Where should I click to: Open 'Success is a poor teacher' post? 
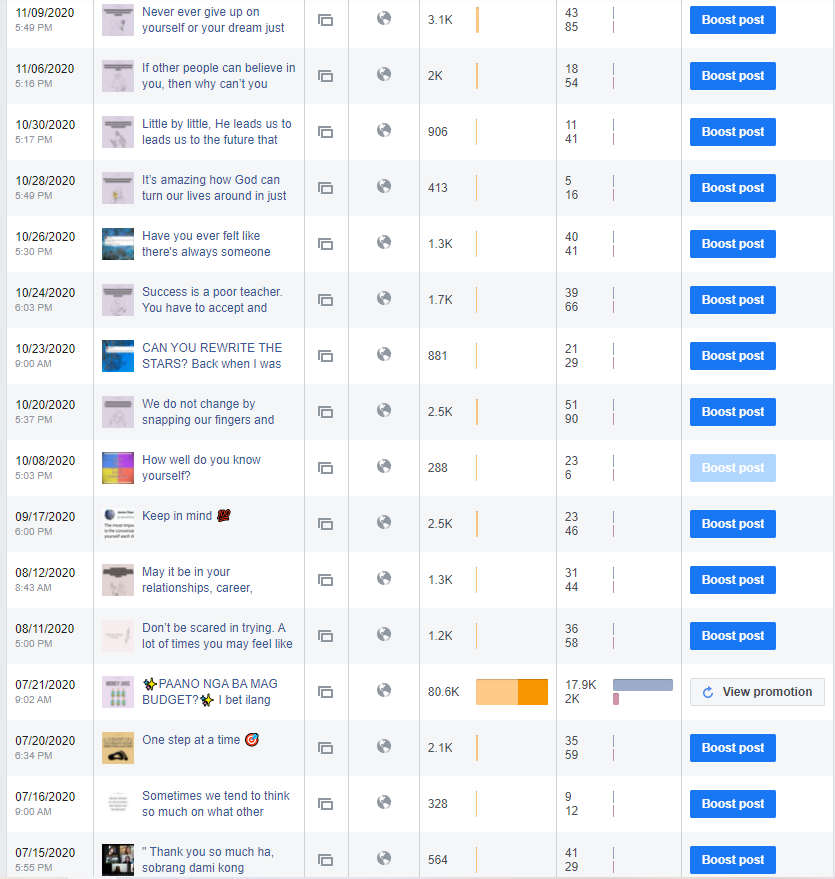pyautogui.click(x=212, y=300)
